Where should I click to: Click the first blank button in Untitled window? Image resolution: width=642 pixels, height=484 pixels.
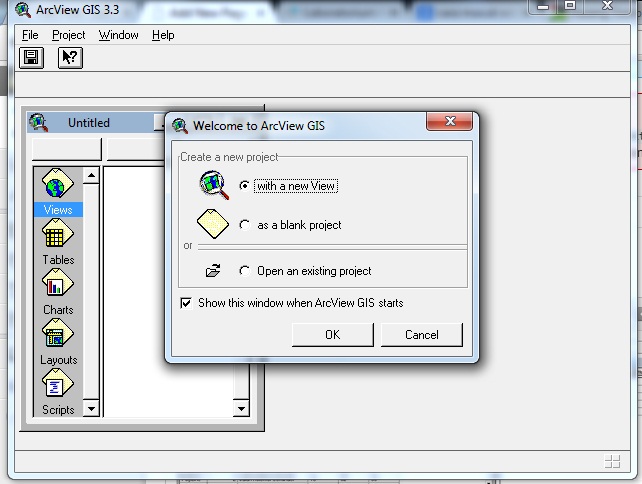pos(66,149)
